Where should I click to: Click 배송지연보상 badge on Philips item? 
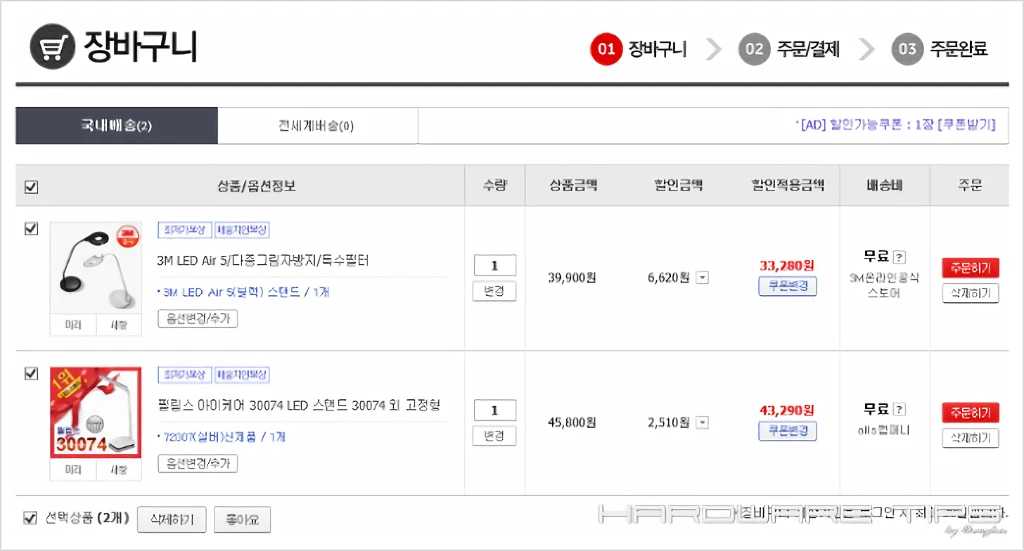pyautogui.click(x=242, y=375)
